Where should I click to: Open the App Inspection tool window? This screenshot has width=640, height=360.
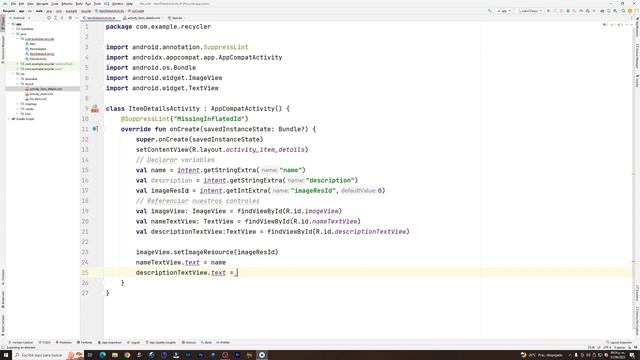click(110, 342)
